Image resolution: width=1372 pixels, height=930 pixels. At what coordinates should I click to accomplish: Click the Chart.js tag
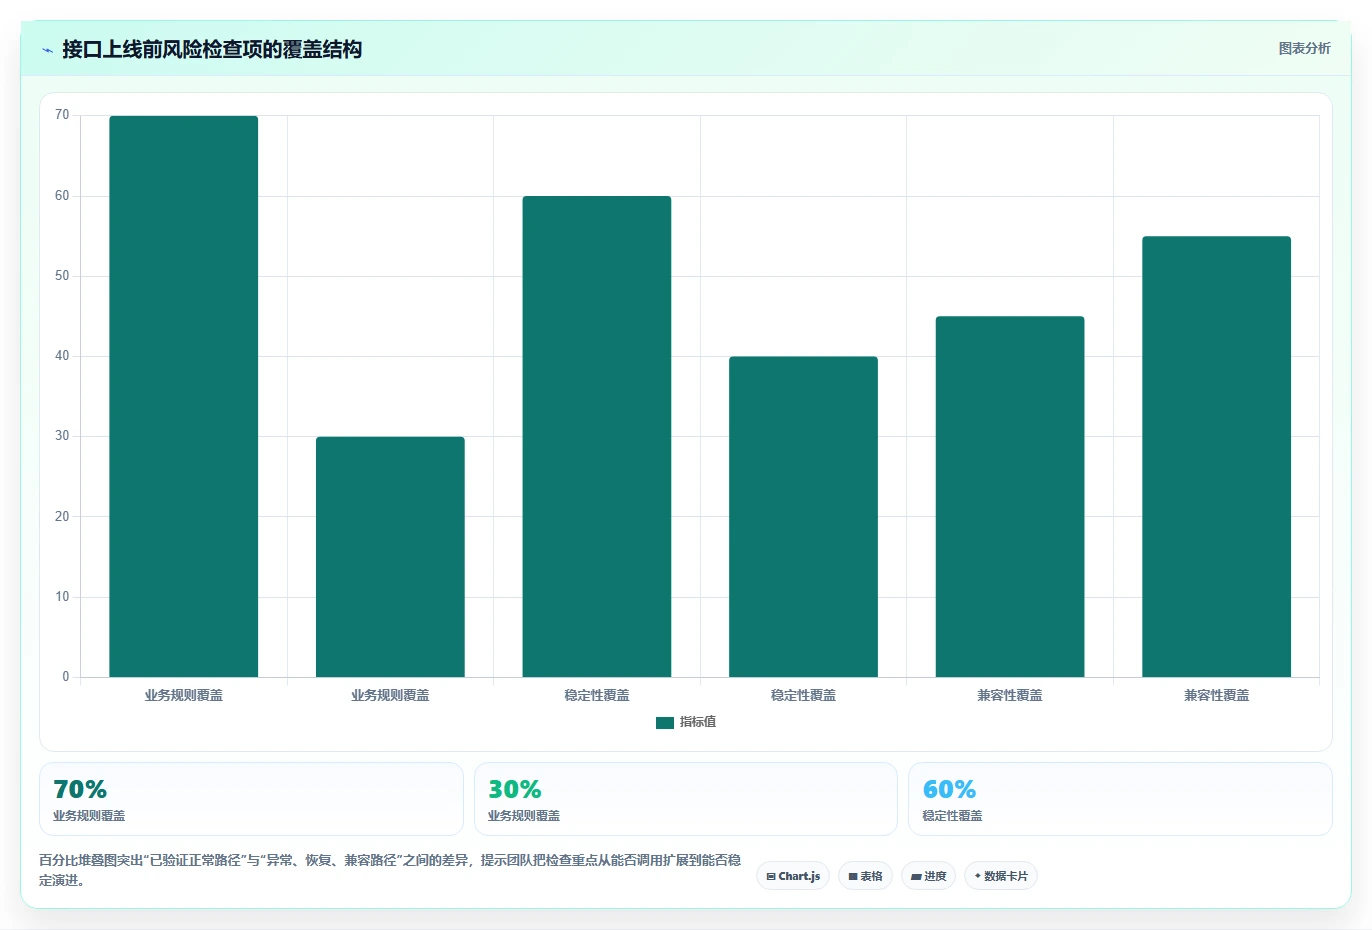tap(793, 876)
